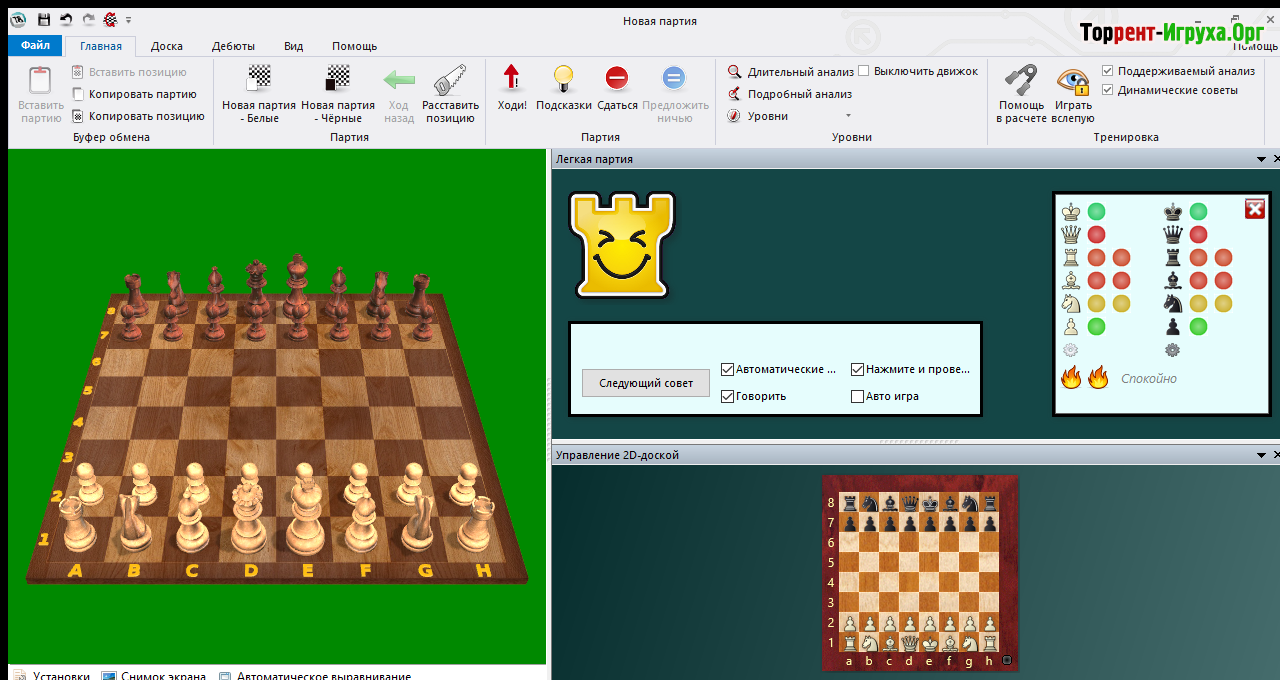This screenshot has height=680, width=1280.
Task: Enable Выключить движок checkbox
Action: 864,71
